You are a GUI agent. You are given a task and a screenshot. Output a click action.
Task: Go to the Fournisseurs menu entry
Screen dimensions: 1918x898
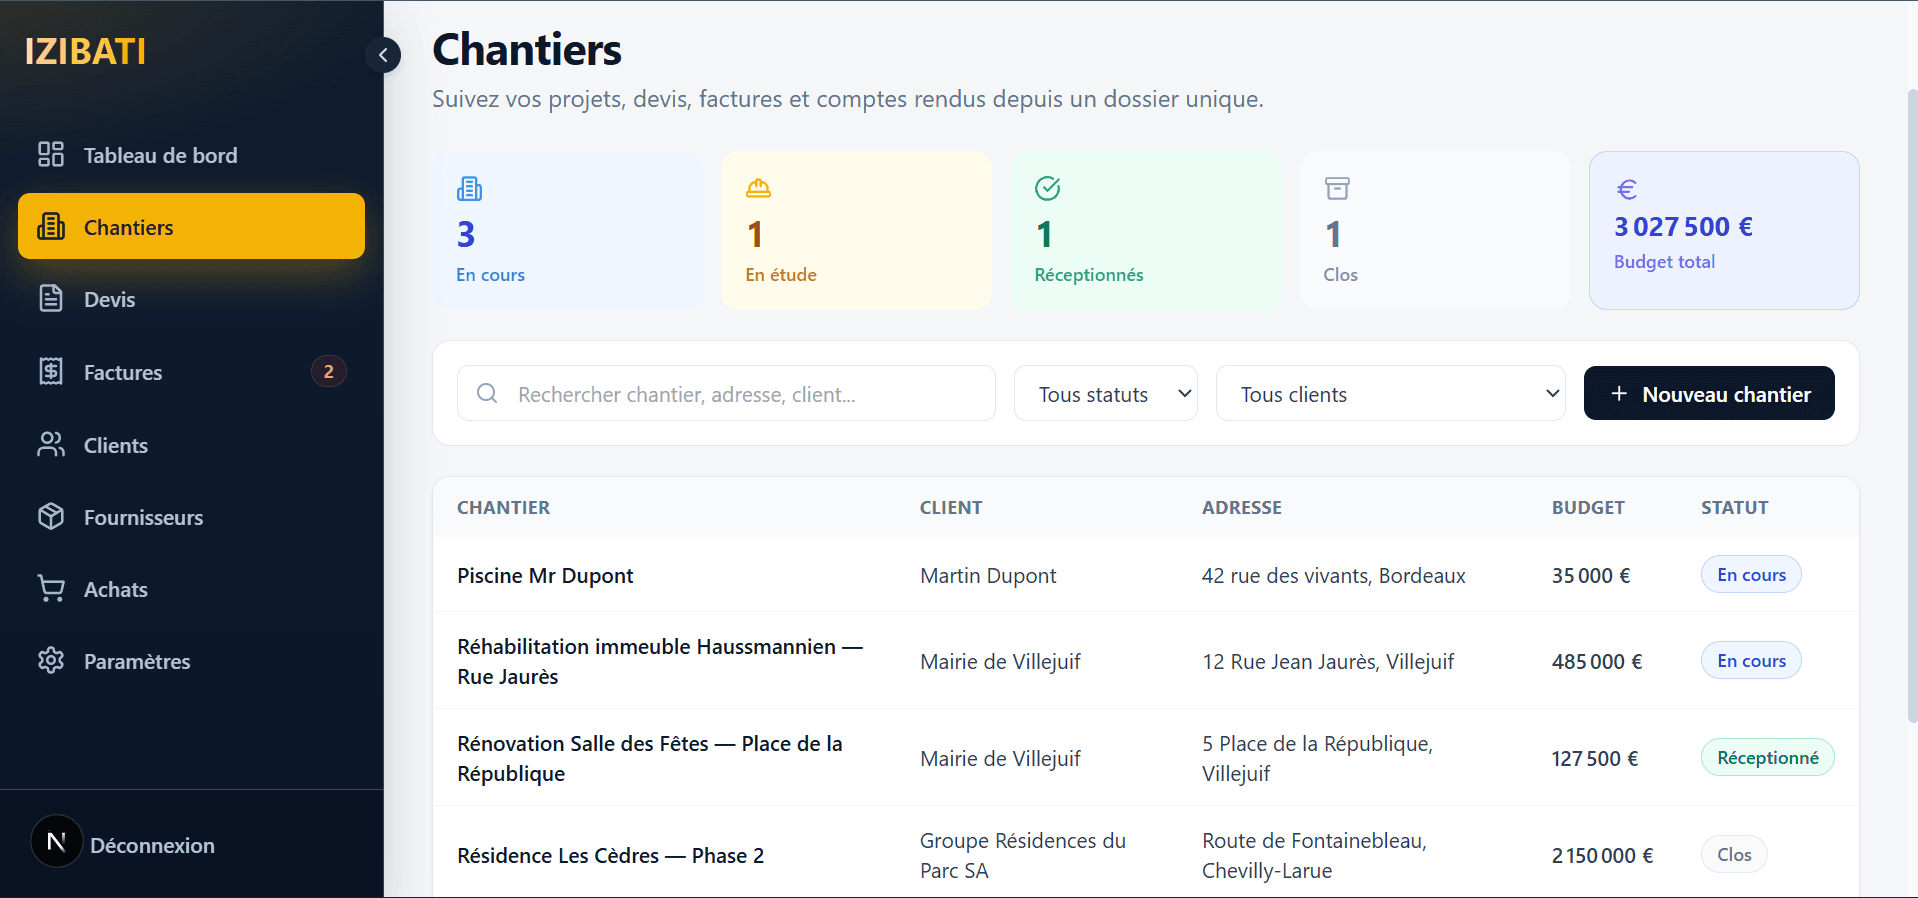[x=143, y=517]
